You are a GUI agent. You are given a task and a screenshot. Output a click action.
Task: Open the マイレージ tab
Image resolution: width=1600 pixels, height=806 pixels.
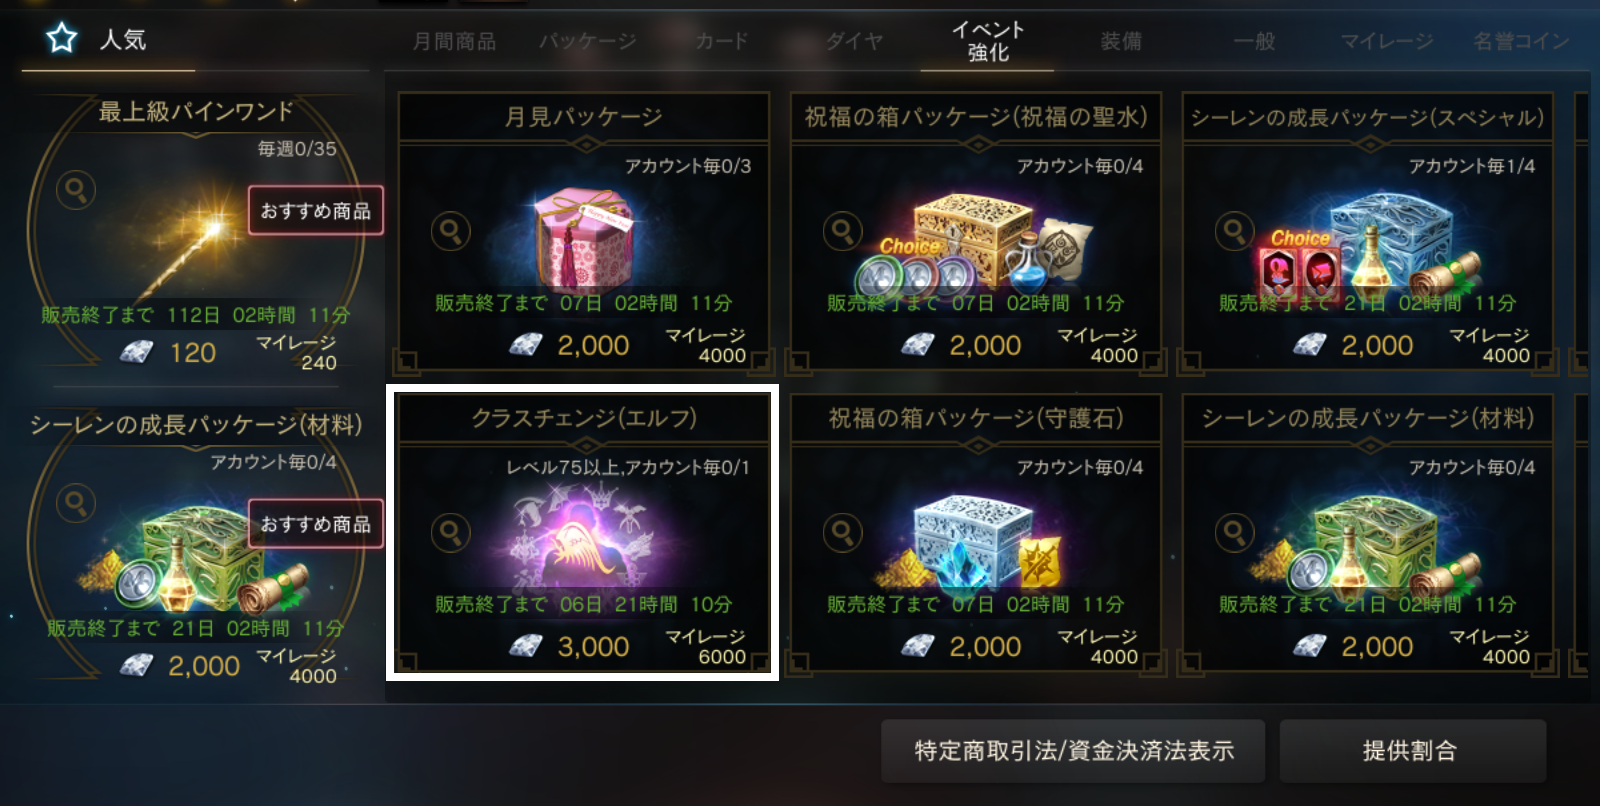tap(1387, 41)
